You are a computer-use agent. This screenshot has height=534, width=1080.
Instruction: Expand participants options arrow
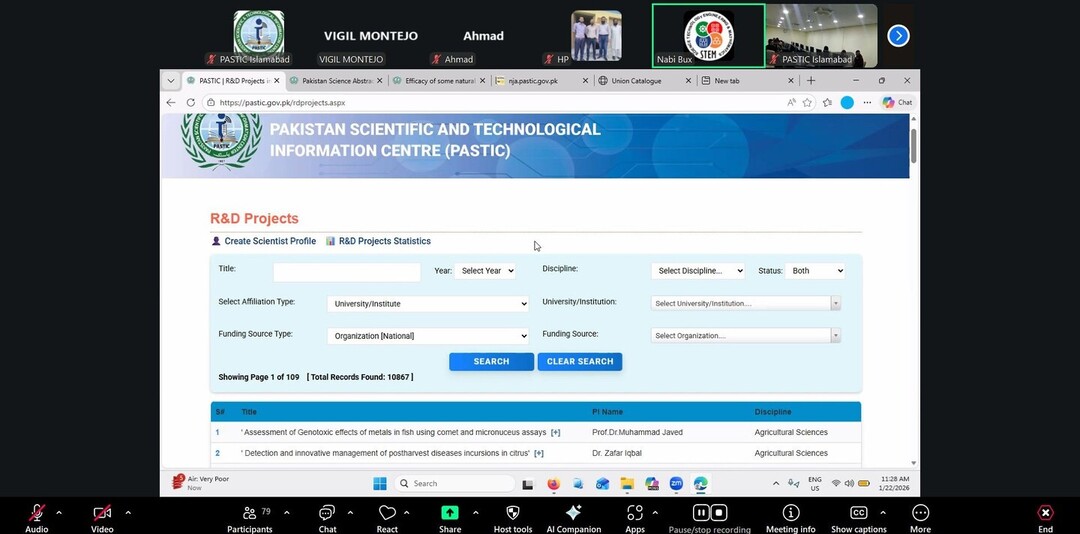[287, 513]
